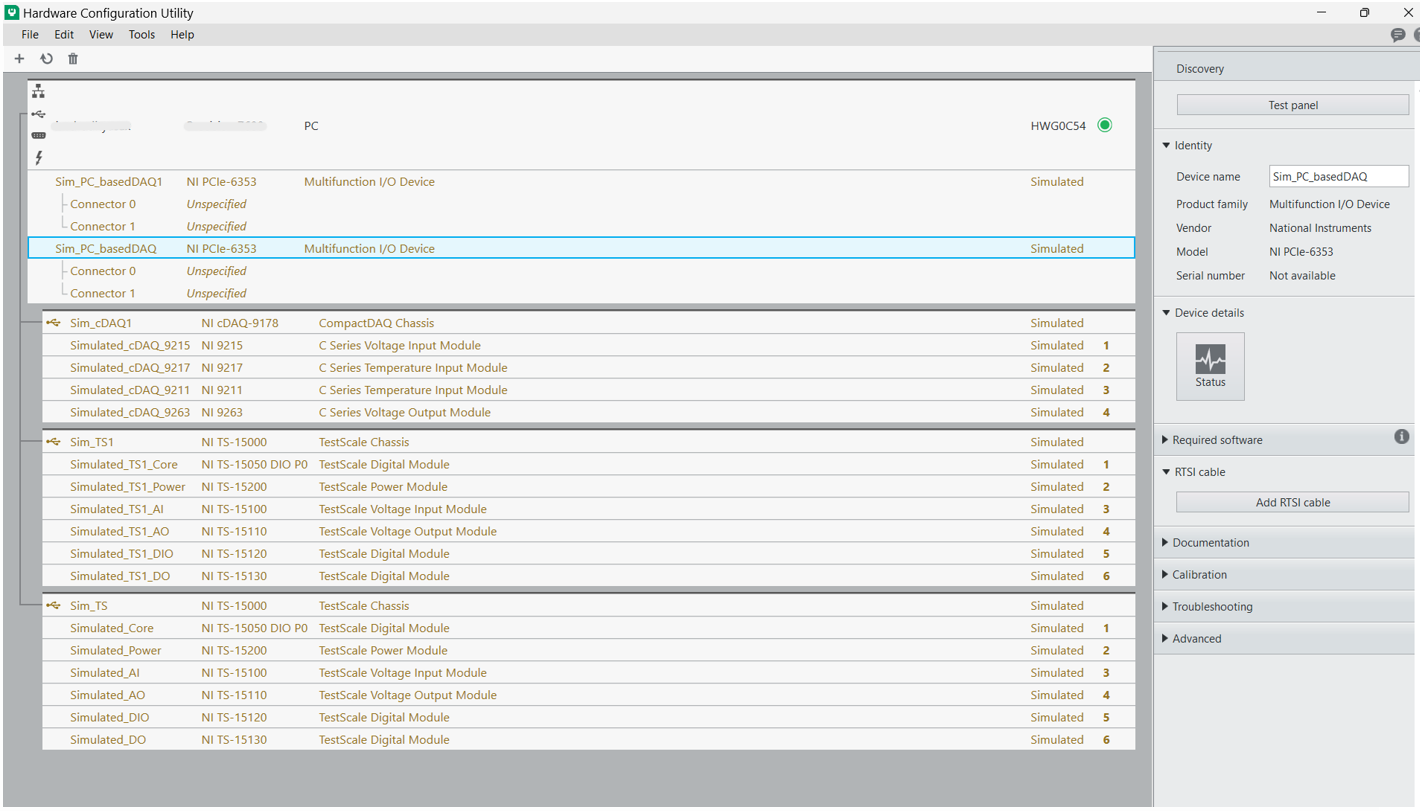Viewport: 1420px width, 811px height.
Task: Select the Simulated_cDAQ_9211 module row
Action: click(x=589, y=390)
